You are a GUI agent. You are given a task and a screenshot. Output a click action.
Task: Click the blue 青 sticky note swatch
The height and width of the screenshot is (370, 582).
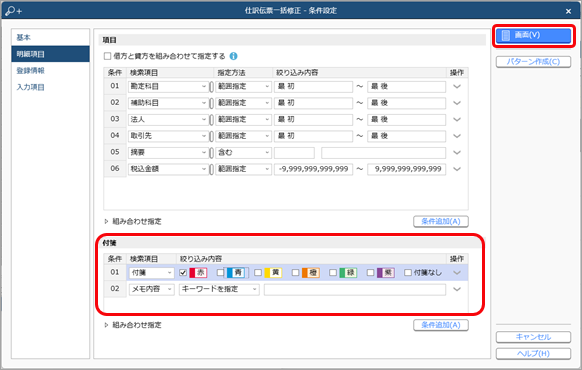[x=236, y=273]
